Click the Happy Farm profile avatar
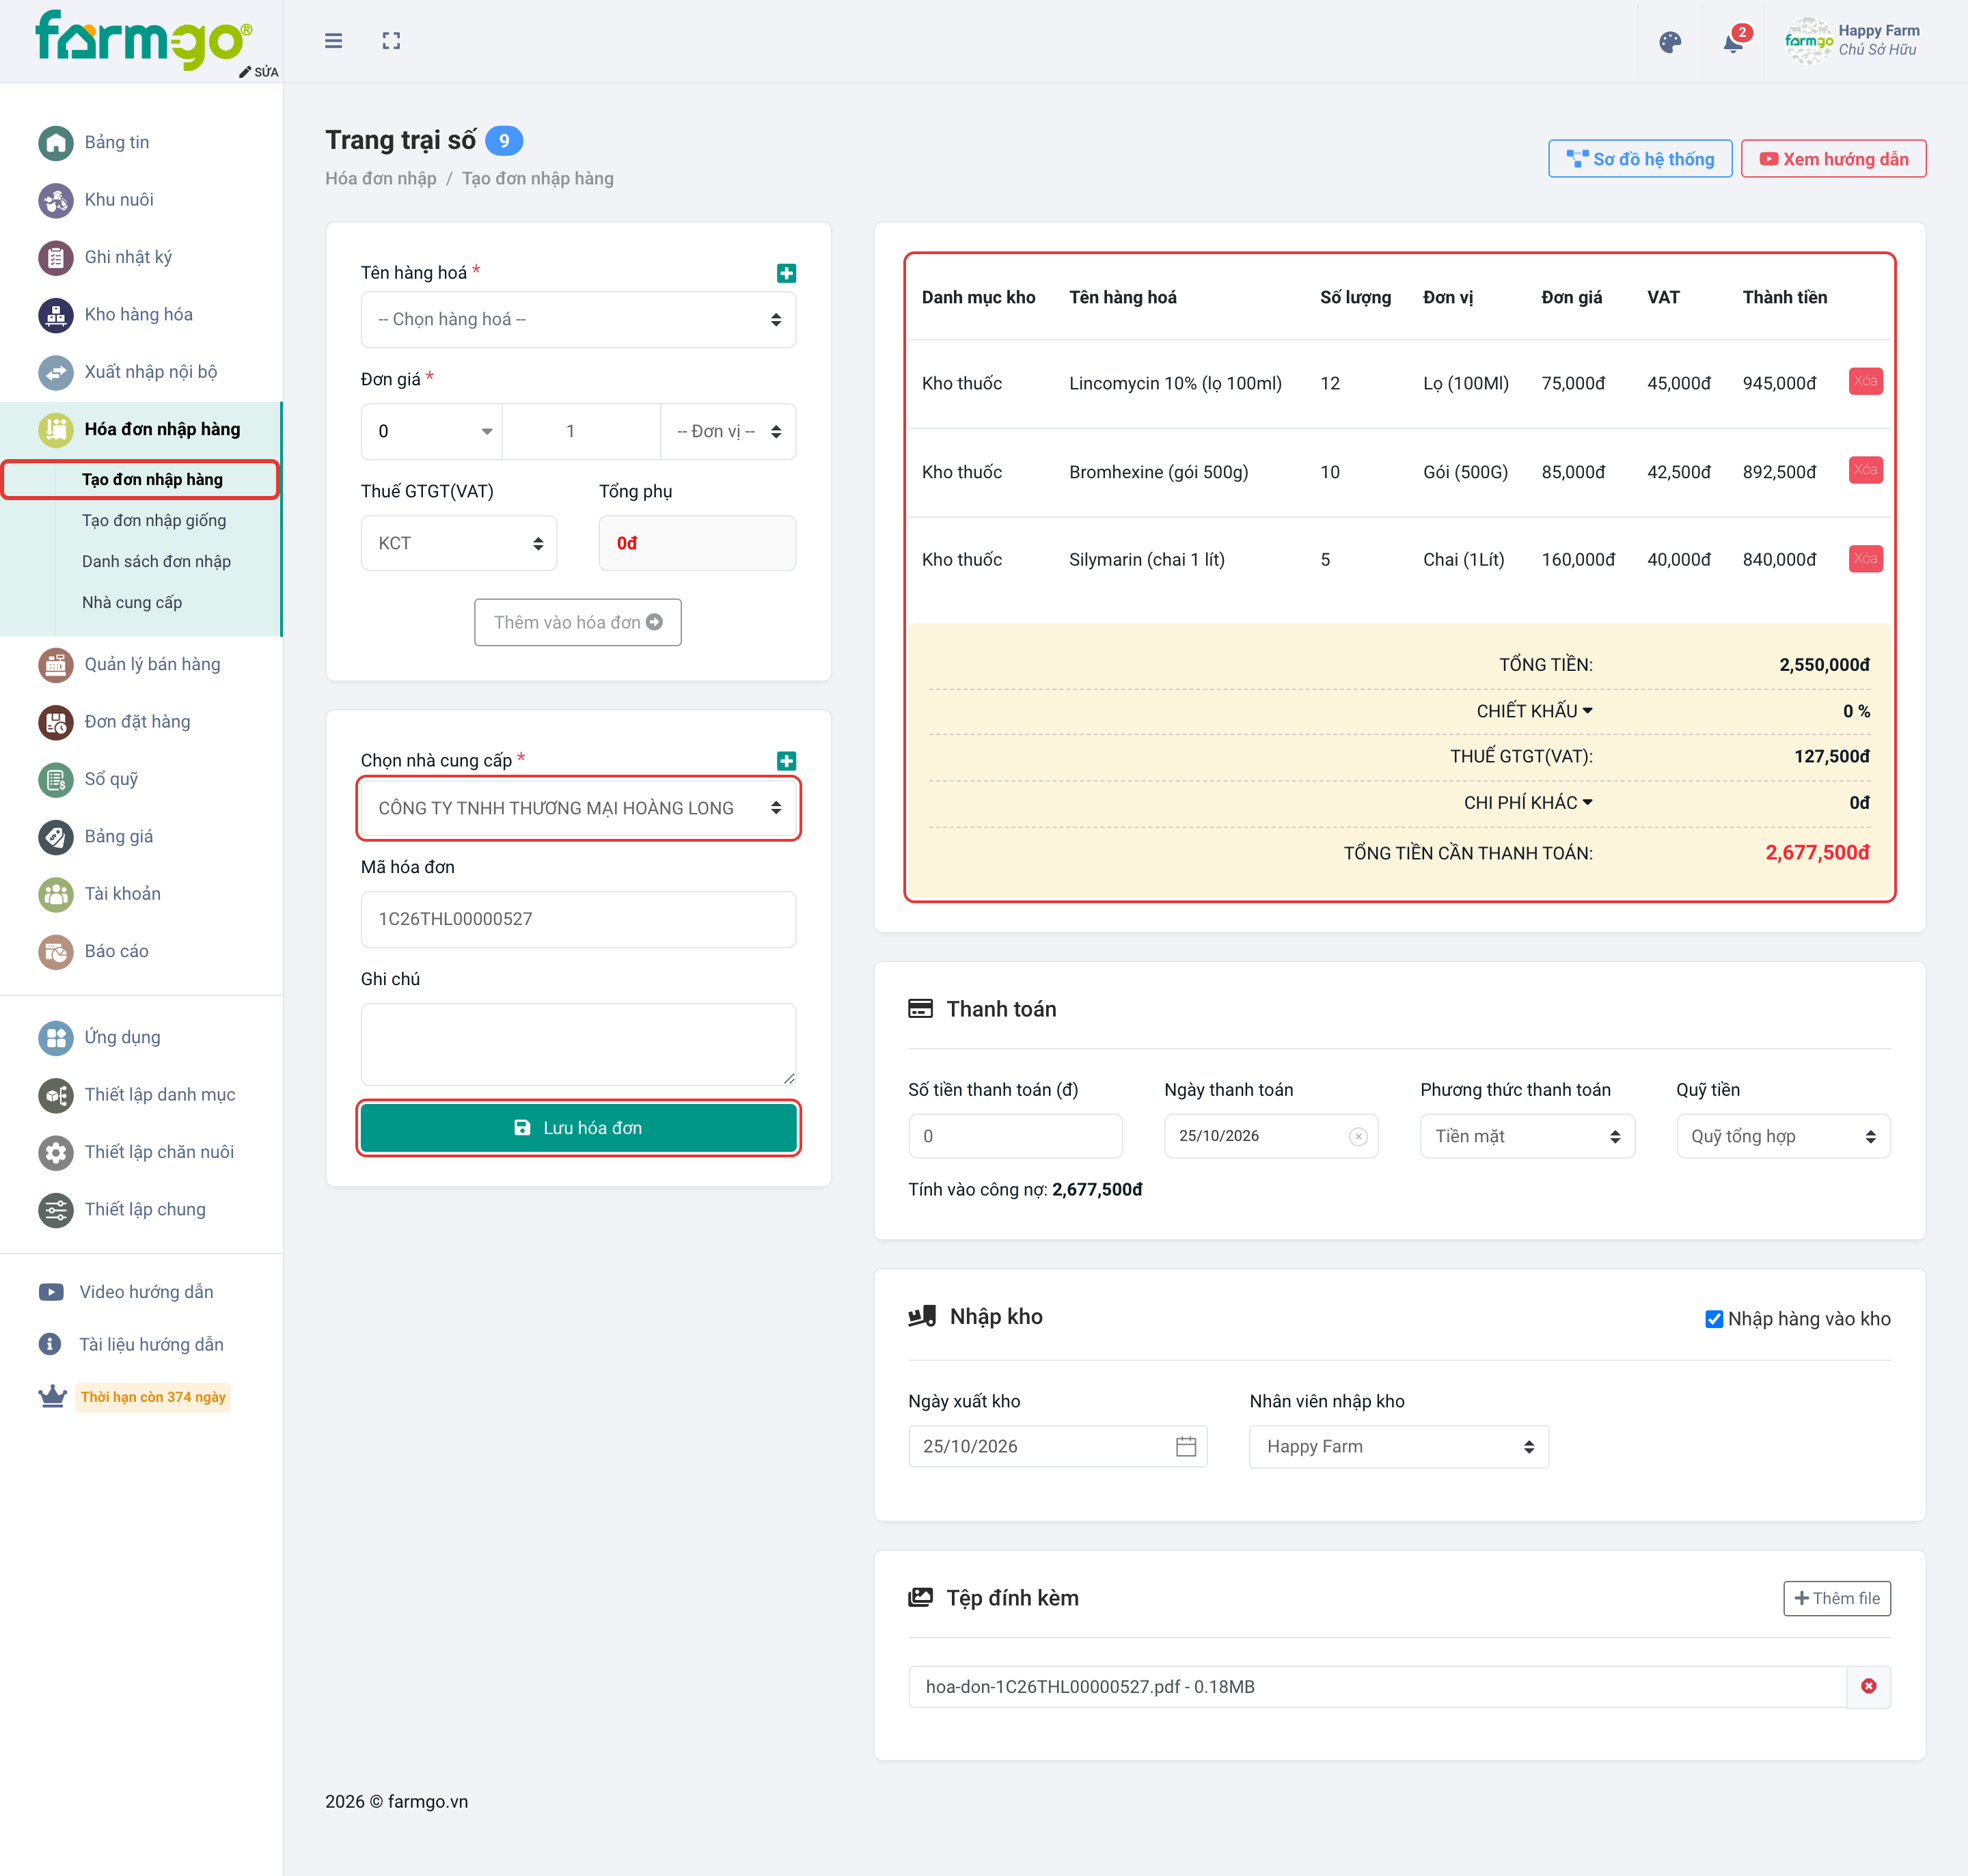This screenshot has height=1876, width=1968. 1808,41
